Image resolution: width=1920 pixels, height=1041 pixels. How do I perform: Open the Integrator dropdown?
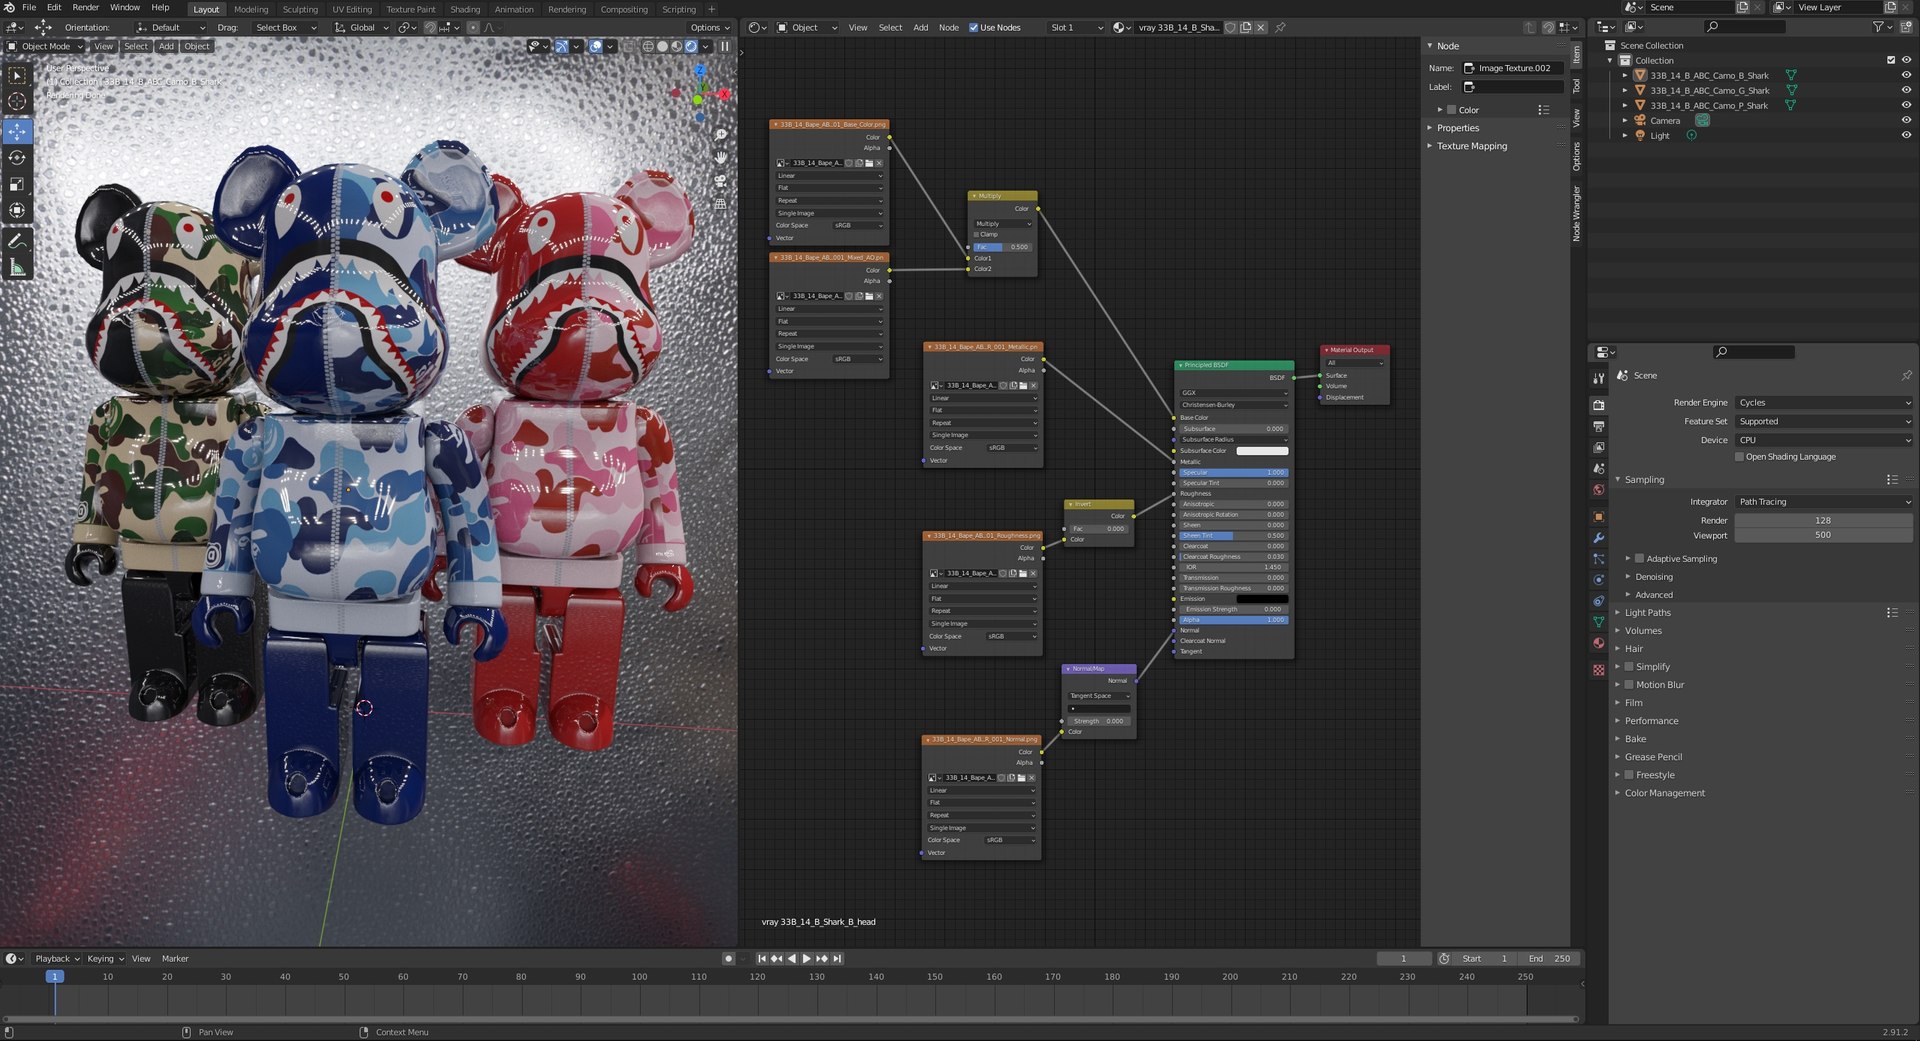pyautogui.click(x=1824, y=502)
